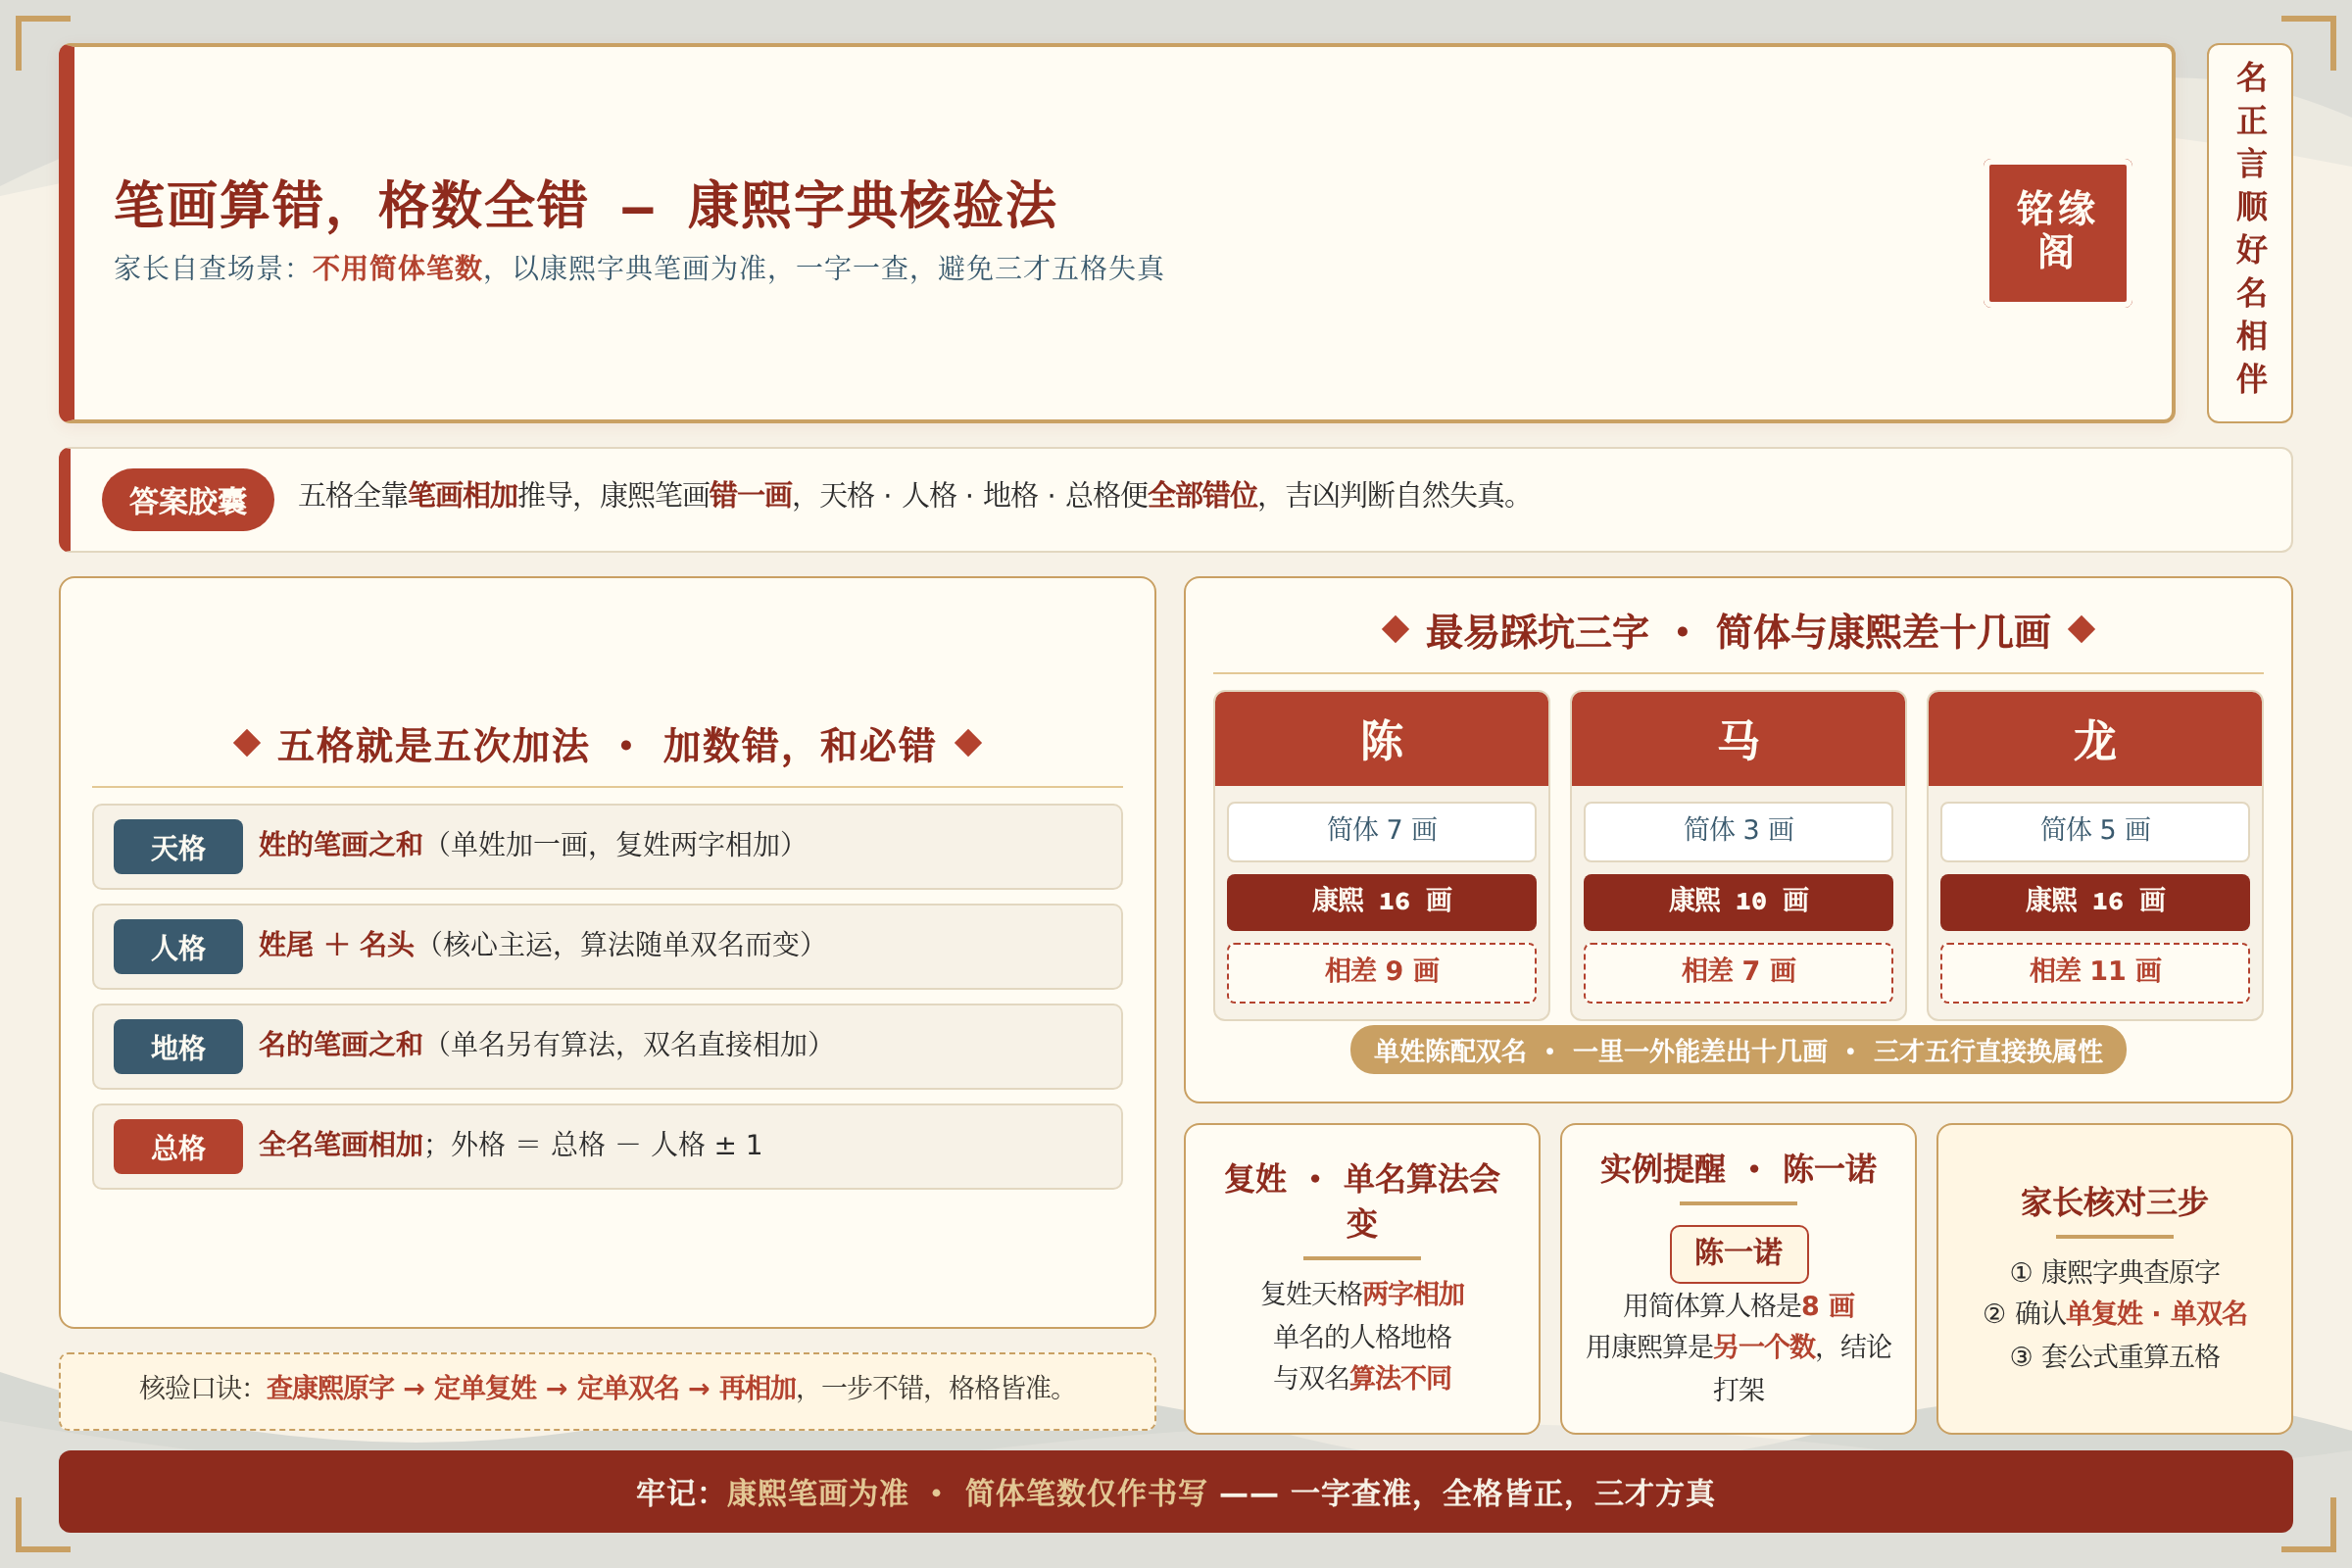The height and width of the screenshot is (1568, 2352).
Task: Click the 龙 character card header
Action: (x=2094, y=739)
